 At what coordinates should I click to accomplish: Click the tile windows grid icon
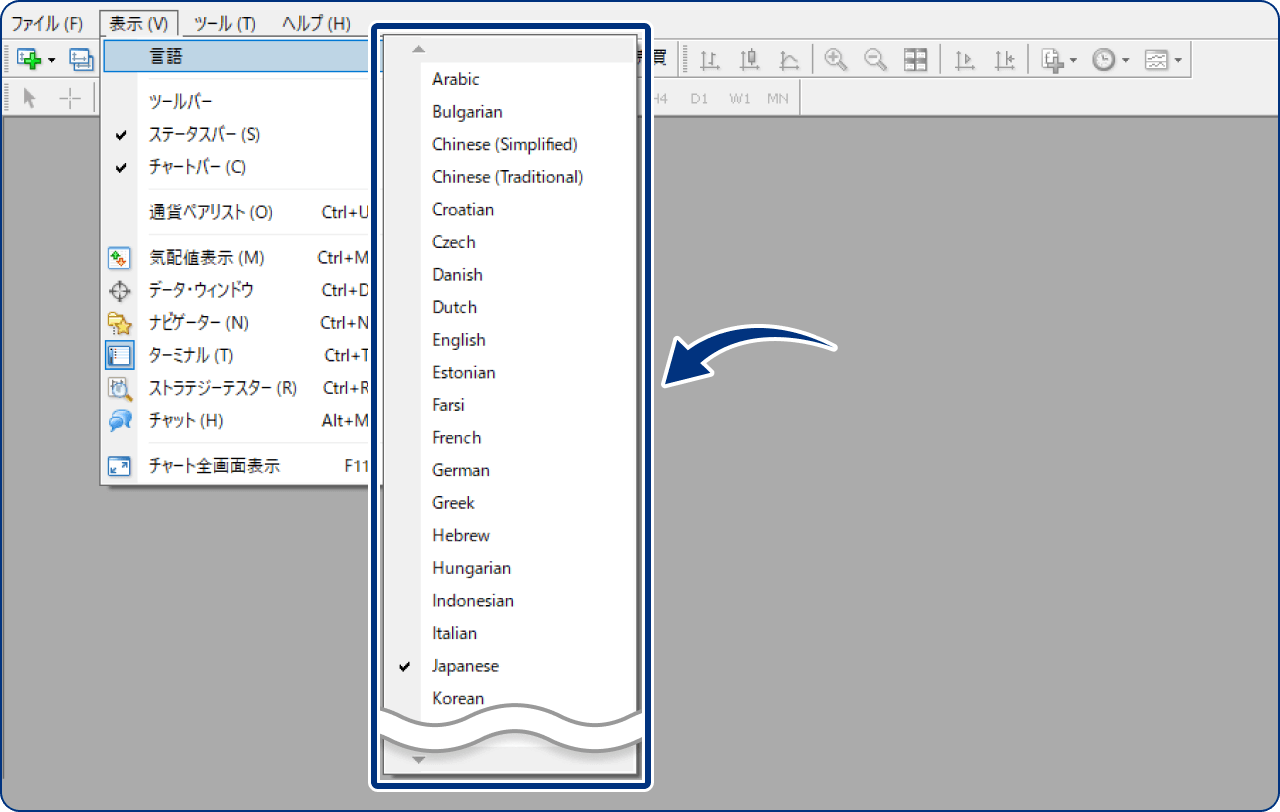tap(916, 60)
